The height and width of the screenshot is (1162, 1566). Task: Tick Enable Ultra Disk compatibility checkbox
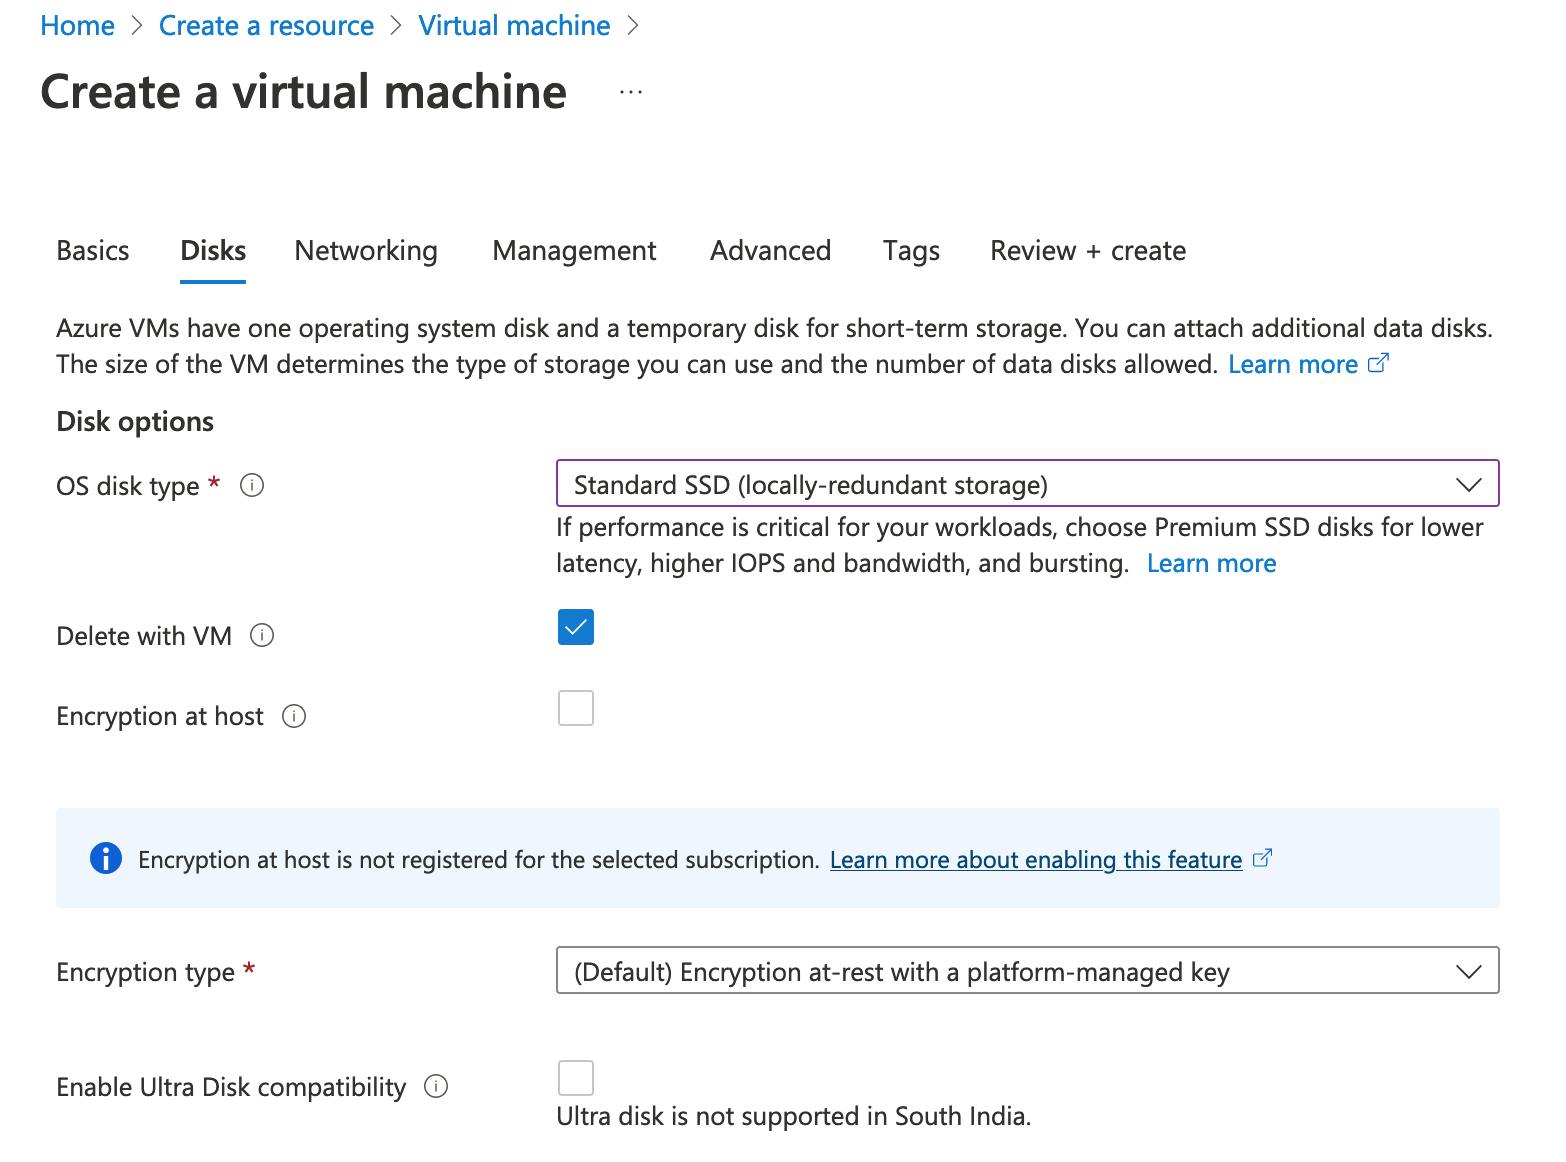[575, 1078]
